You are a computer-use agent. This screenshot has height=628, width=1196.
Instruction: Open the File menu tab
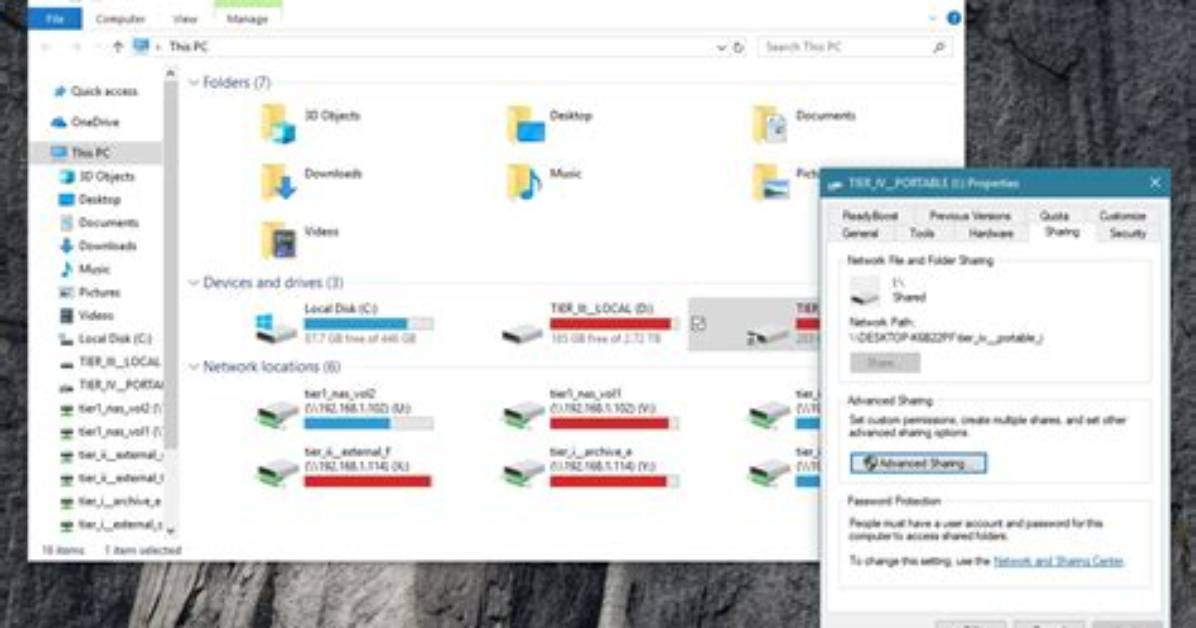[x=54, y=18]
